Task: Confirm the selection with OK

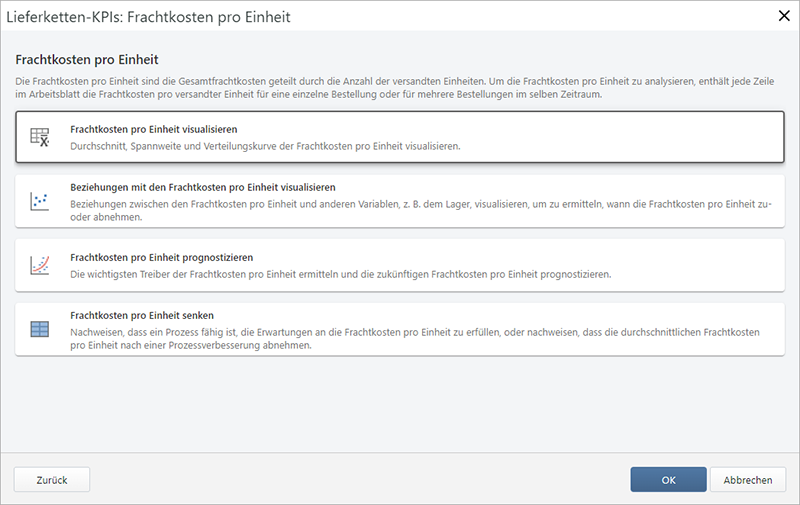Action: (668, 480)
